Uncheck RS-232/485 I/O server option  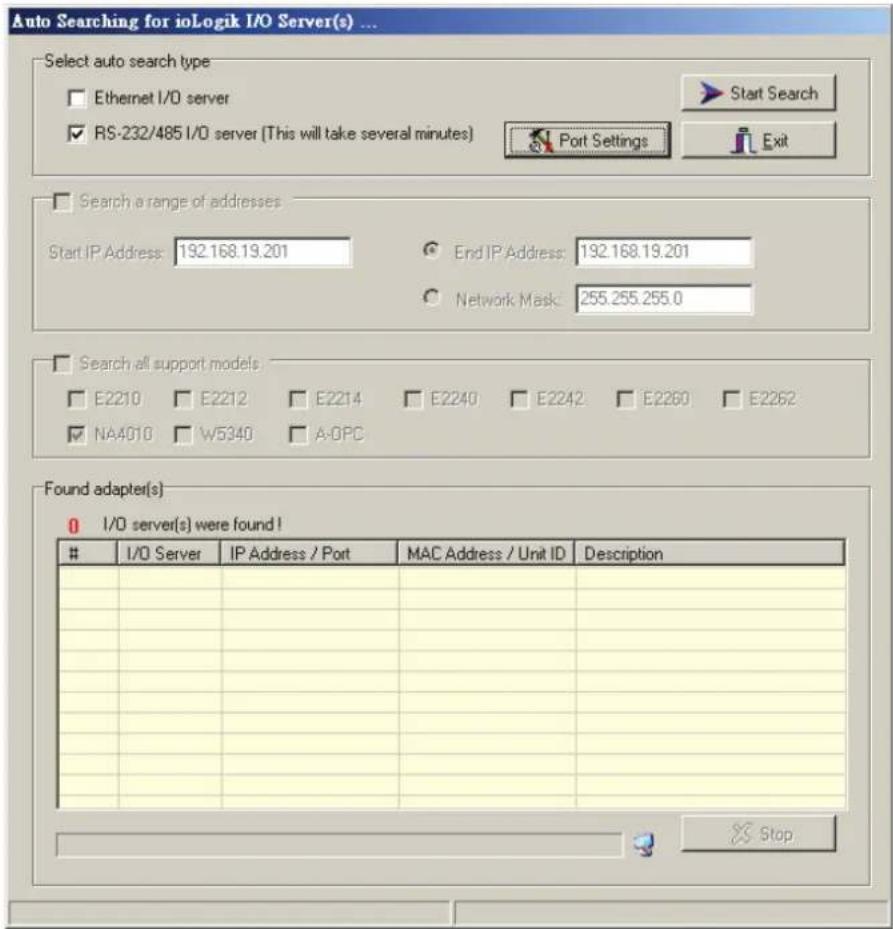coord(76,133)
